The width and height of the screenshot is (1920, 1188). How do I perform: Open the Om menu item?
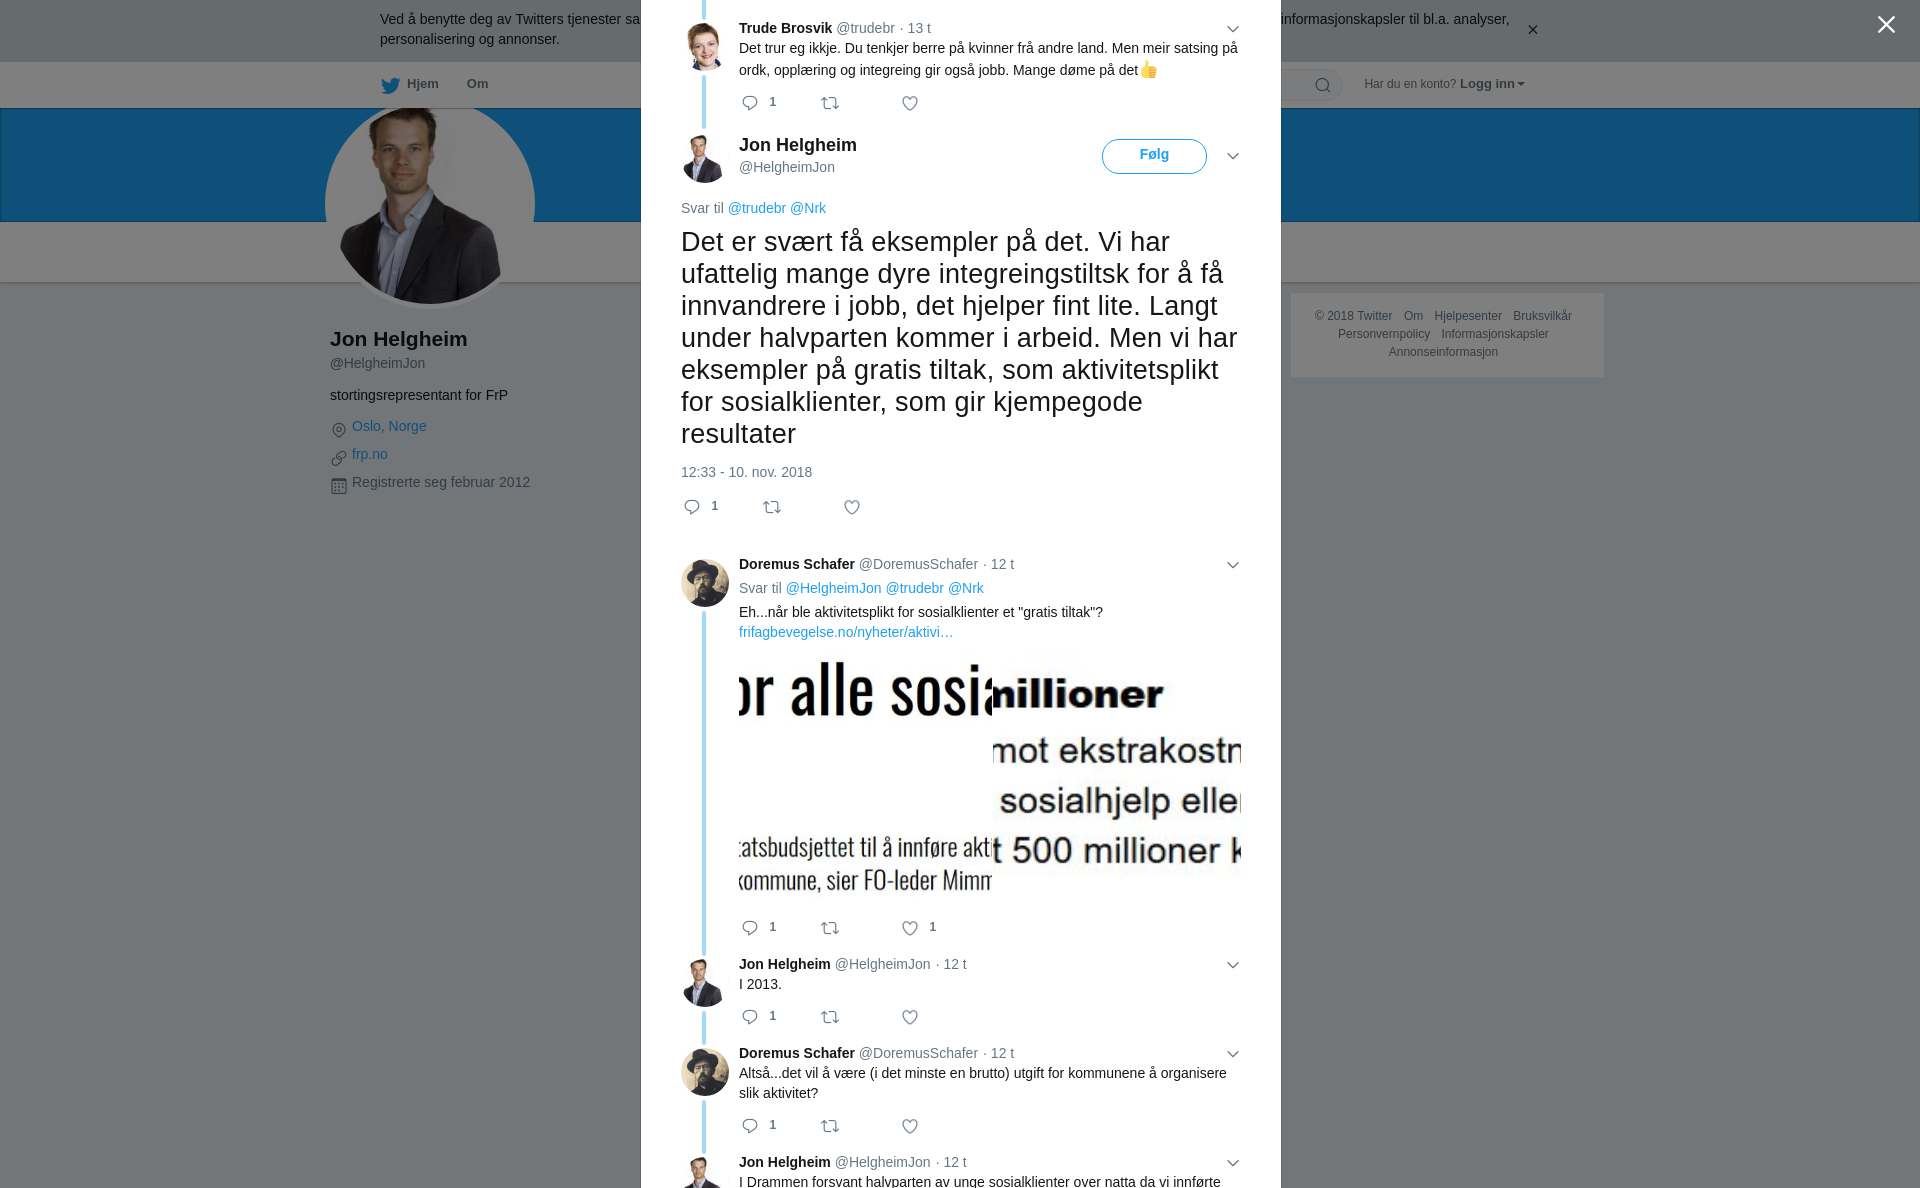point(477,84)
